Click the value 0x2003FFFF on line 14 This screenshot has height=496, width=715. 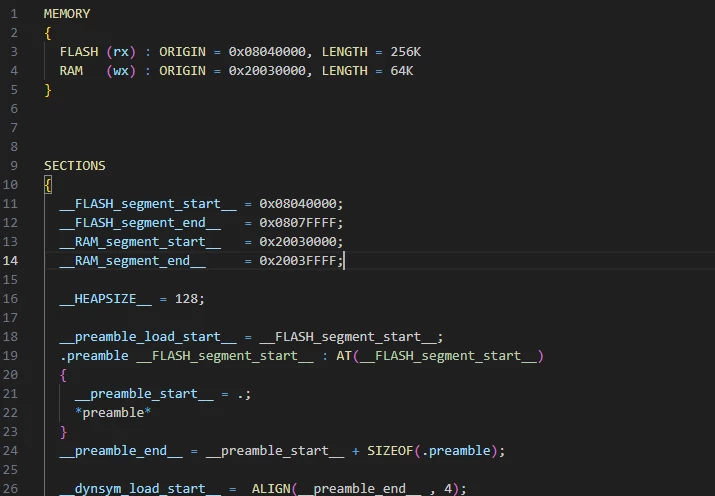297,260
